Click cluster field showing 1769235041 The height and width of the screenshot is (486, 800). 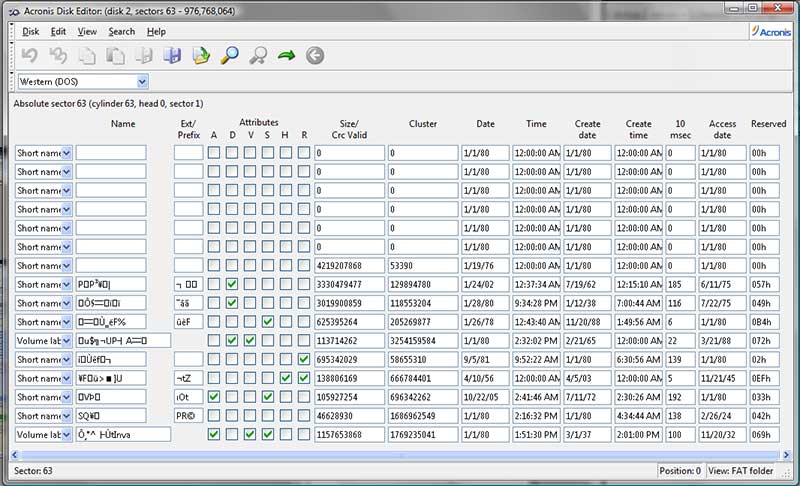coord(423,434)
